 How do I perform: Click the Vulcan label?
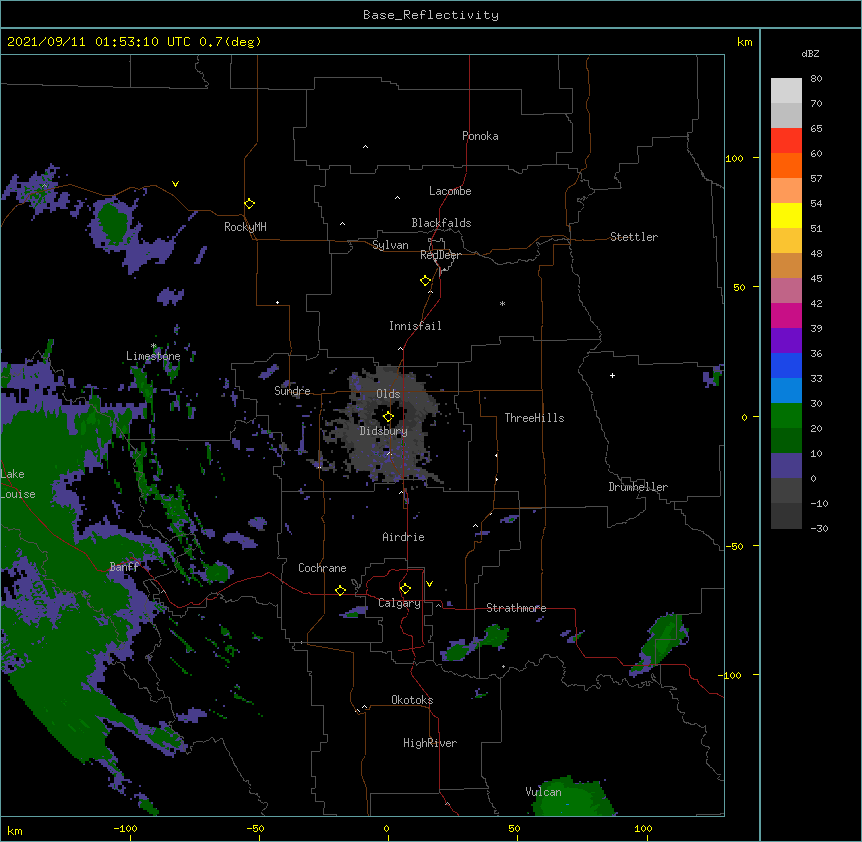click(x=543, y=792)
